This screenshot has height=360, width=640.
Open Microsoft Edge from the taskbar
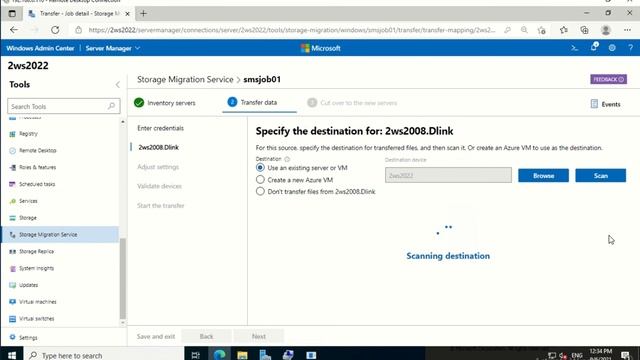(219, 354)
